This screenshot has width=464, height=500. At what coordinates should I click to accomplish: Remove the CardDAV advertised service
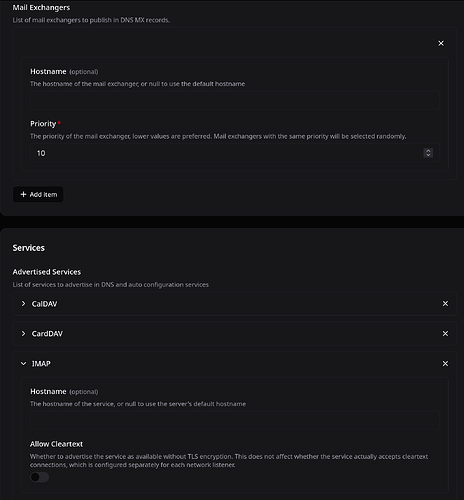click(x=445, y=334)
